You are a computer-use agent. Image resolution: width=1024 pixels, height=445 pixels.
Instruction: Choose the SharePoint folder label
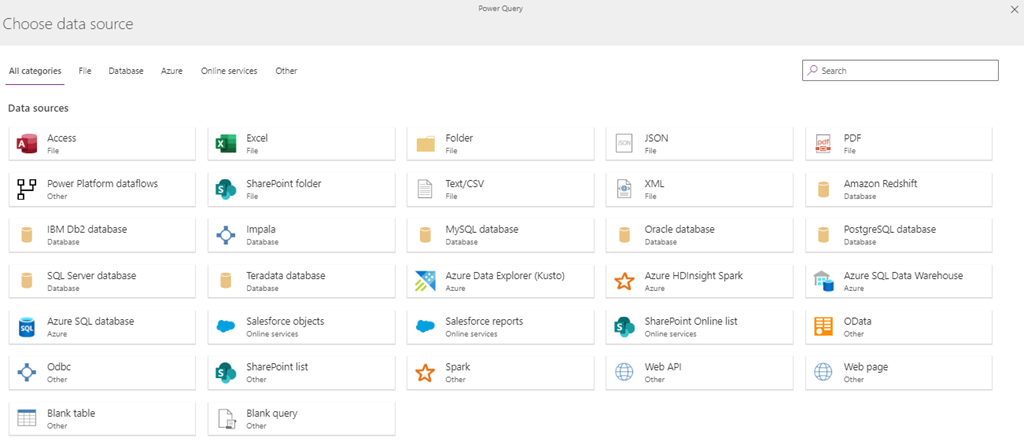coord(283,184)
